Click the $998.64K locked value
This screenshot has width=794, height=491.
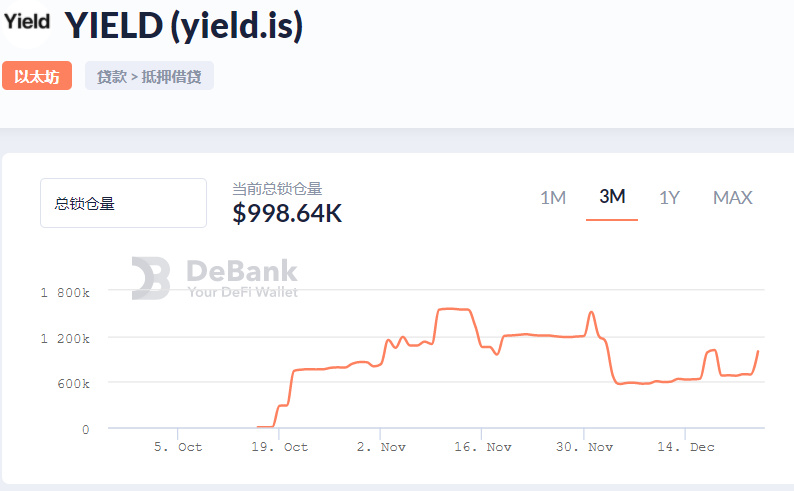[287, 213]
